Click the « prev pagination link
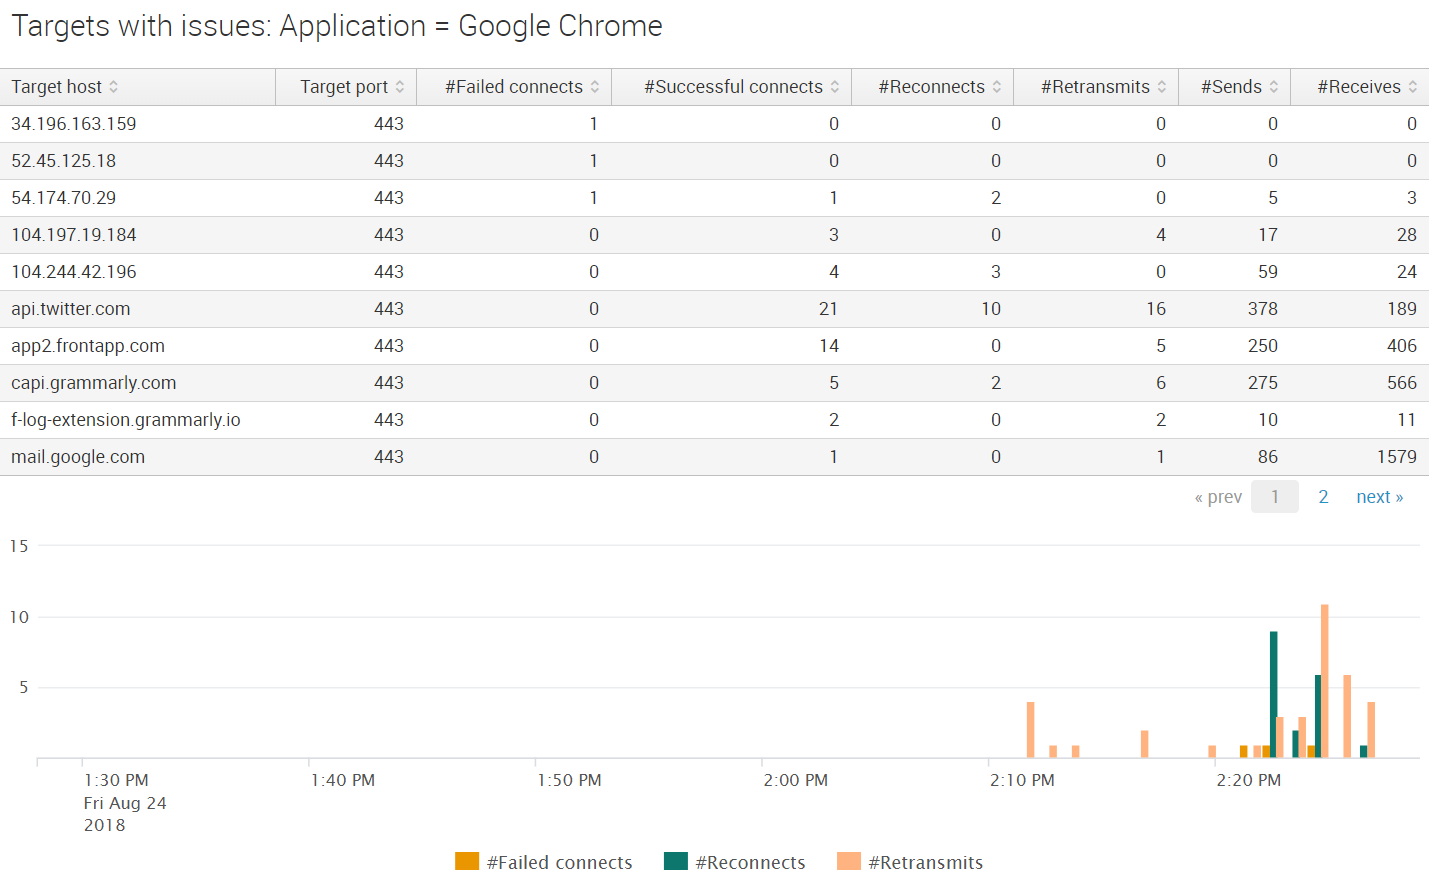Screen dimensions: 1429x893 [x=1218, y=497]
